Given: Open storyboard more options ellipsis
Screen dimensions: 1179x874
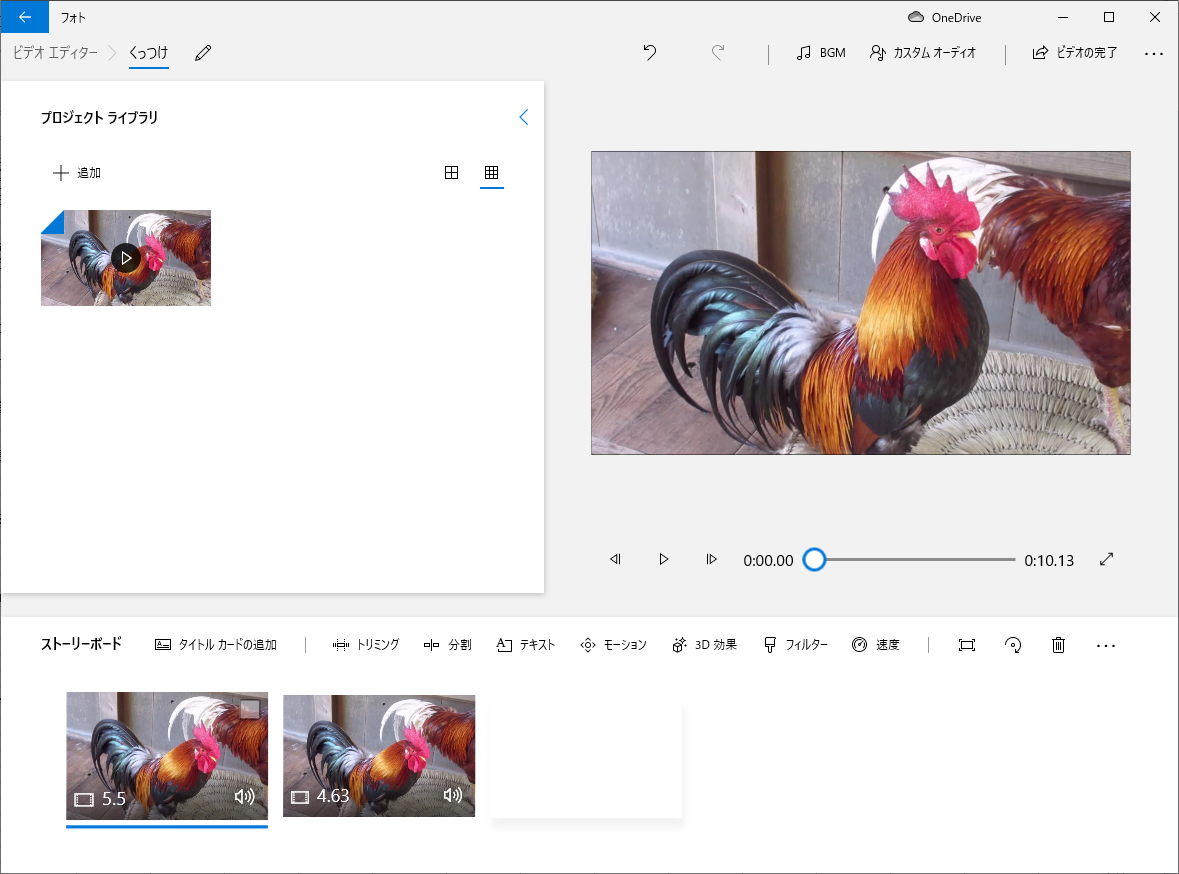Looking at the screenshot, I should click(x=1106, y=646).
